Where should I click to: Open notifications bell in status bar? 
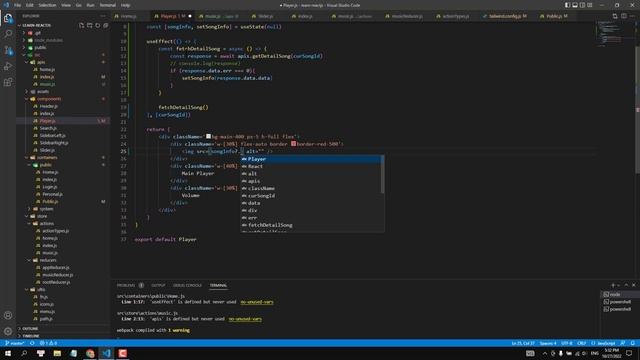pos(633,343)
